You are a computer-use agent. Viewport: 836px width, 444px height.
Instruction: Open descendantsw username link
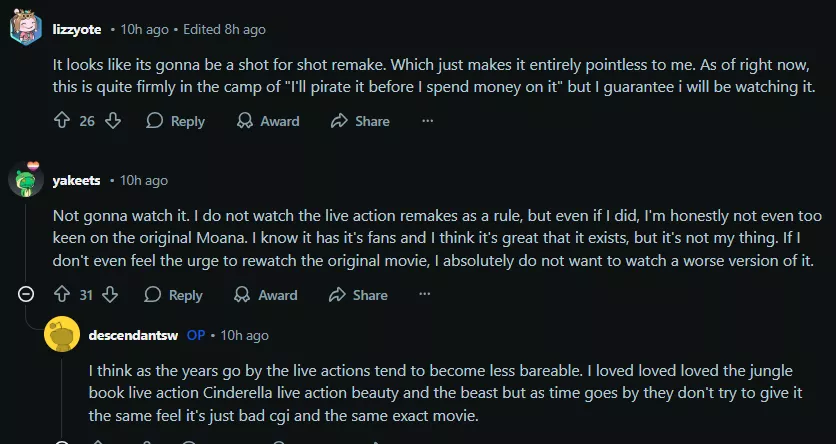click(132, 335)
